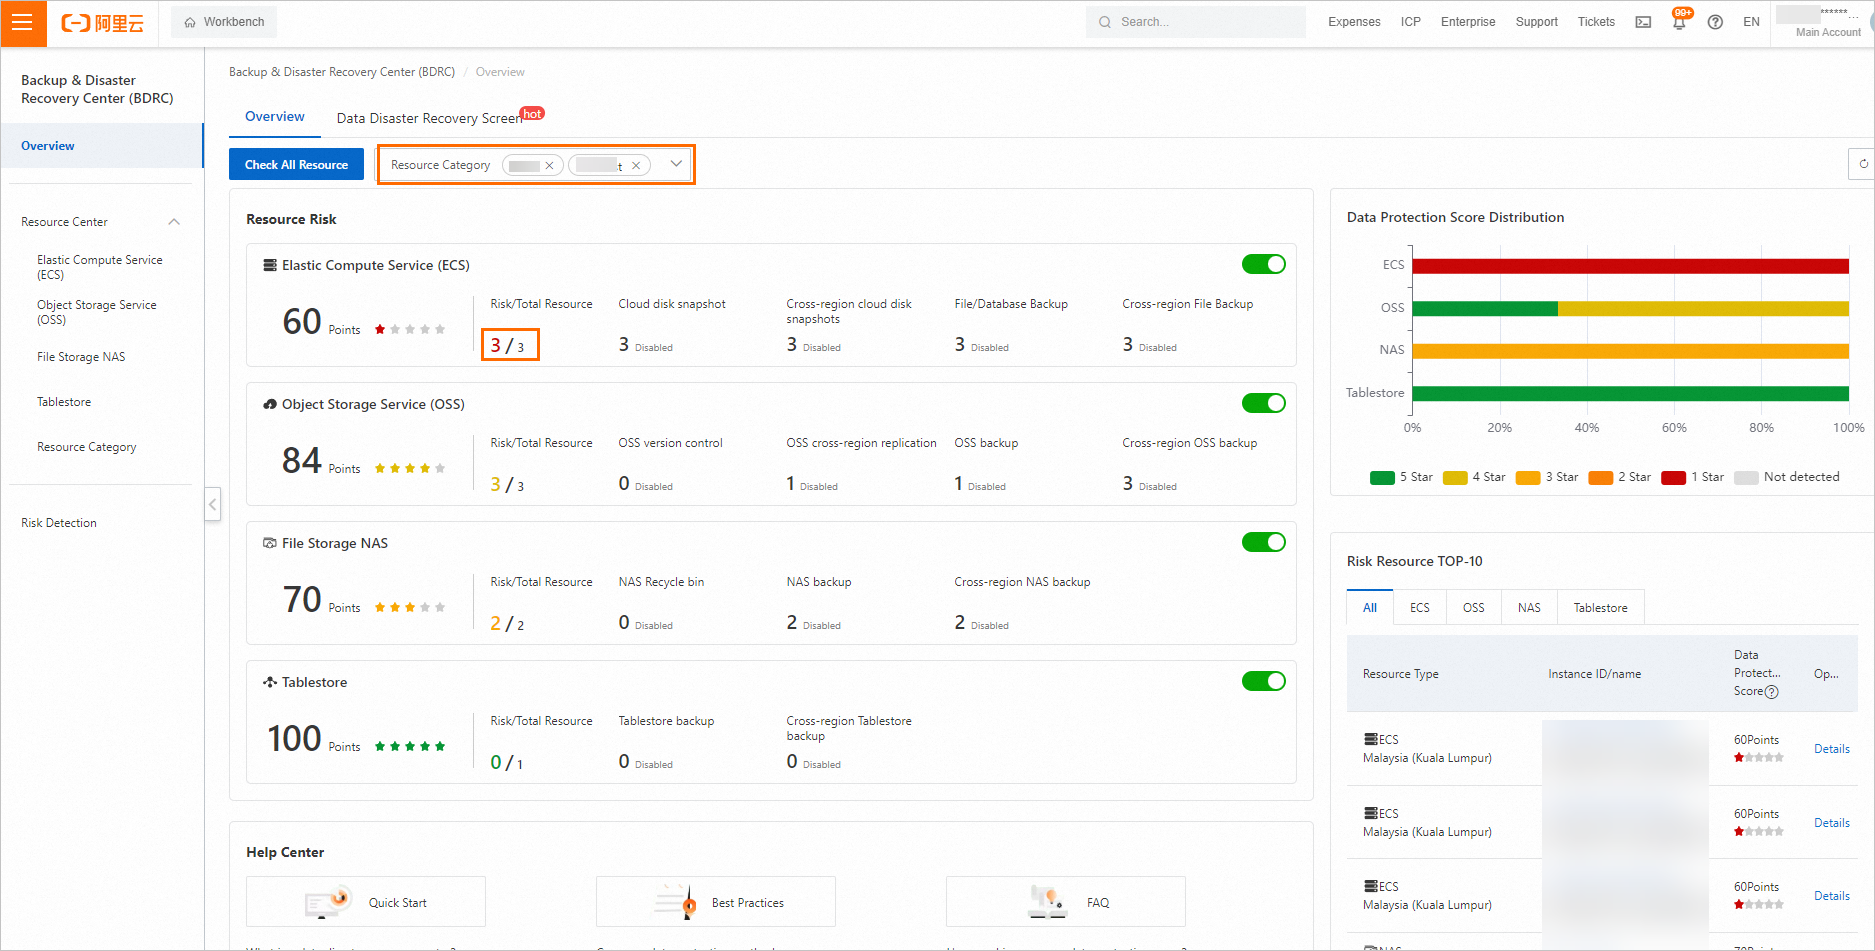Click the Workbench home icon
Image resolution: width=1875 pixels, height=951 pixels.
pos(190,22)
